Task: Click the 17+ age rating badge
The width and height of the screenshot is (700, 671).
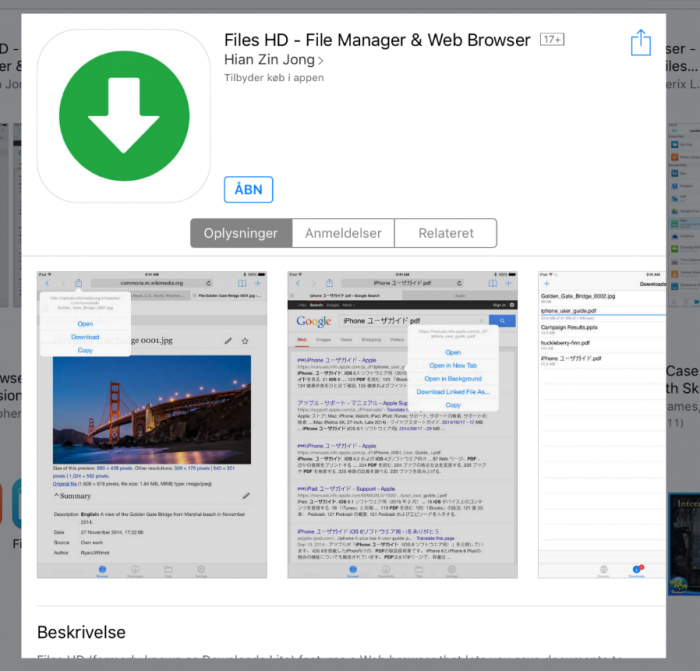Action: pyautogui.click(x=552, y=40)
